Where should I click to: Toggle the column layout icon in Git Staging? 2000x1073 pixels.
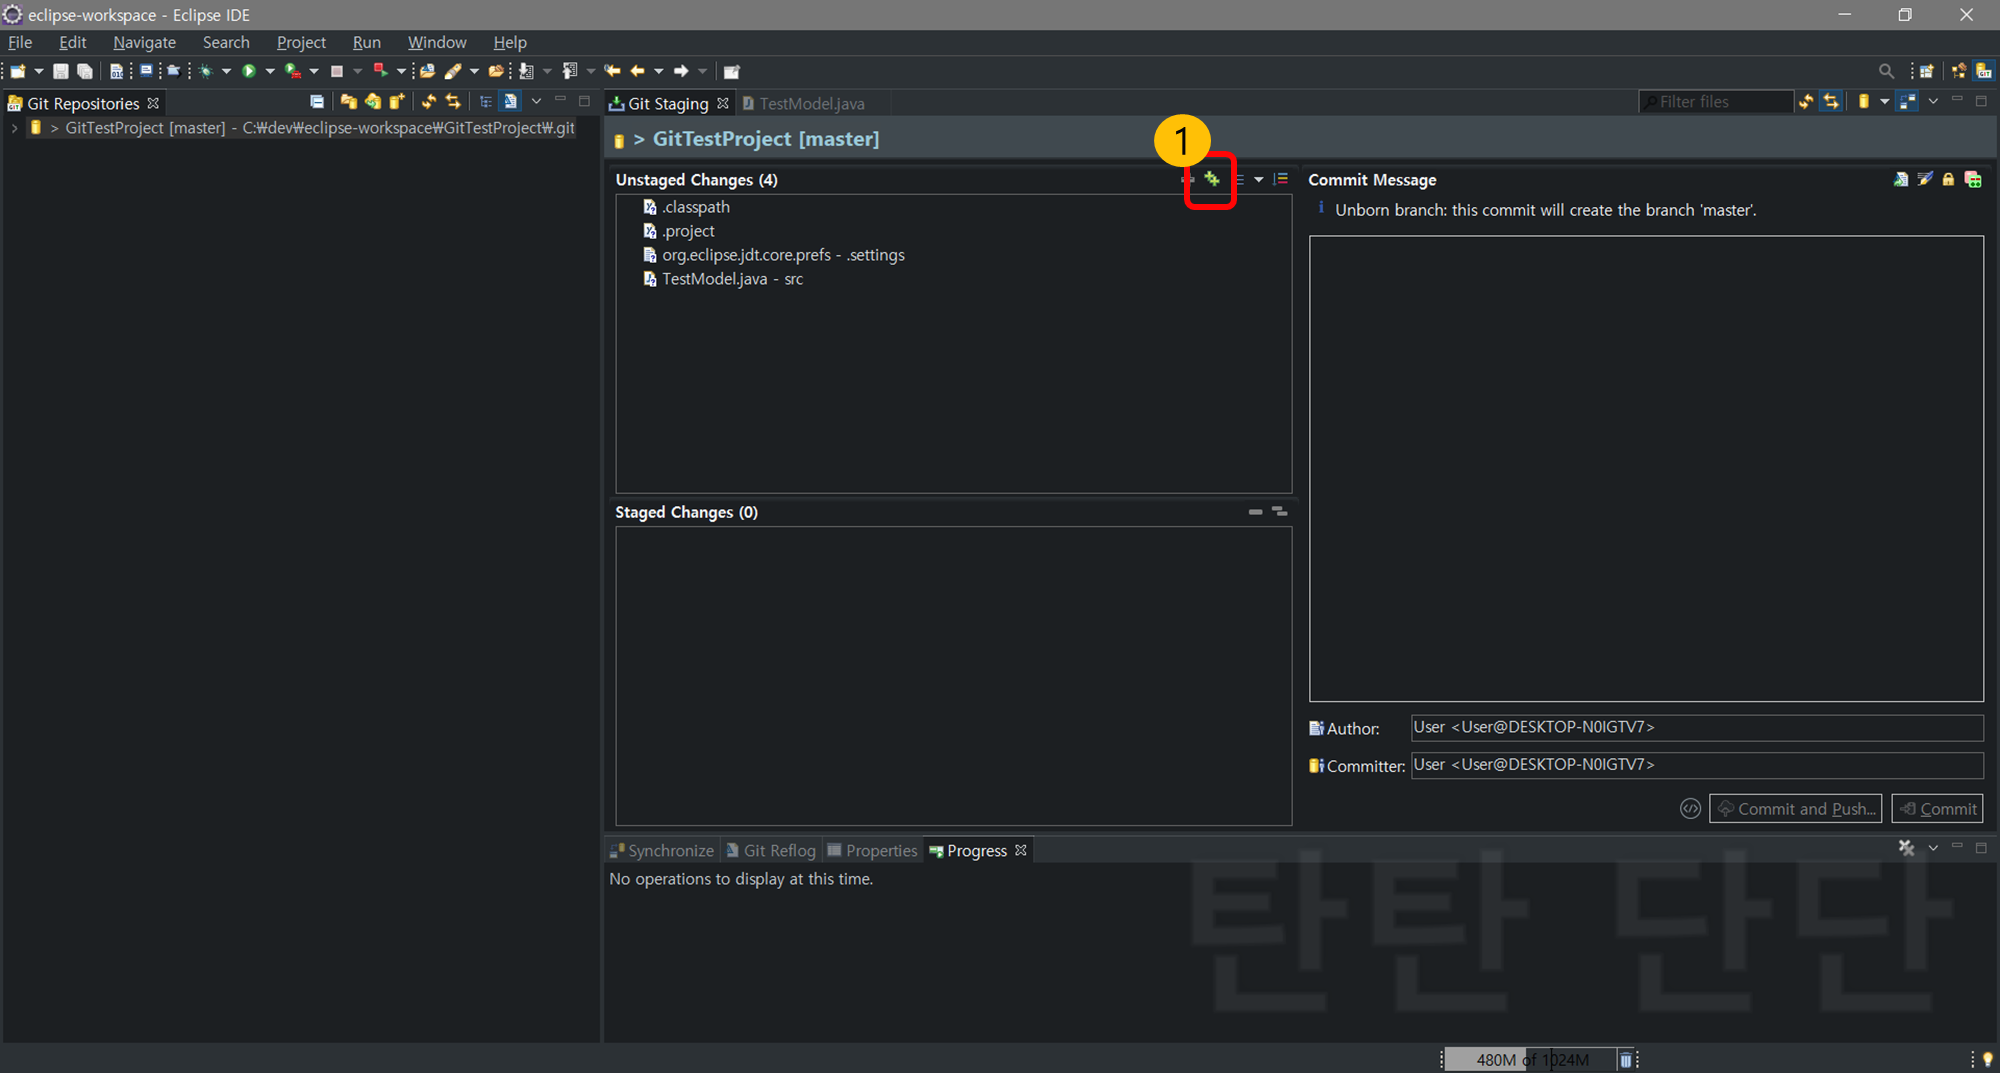[x=1908, y=101]
